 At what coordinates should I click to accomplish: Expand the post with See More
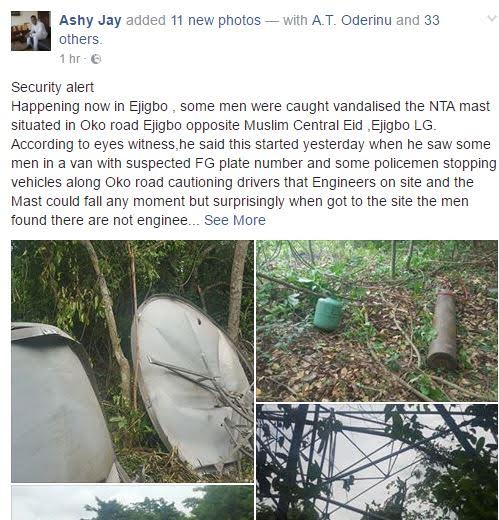click(235, 220)
